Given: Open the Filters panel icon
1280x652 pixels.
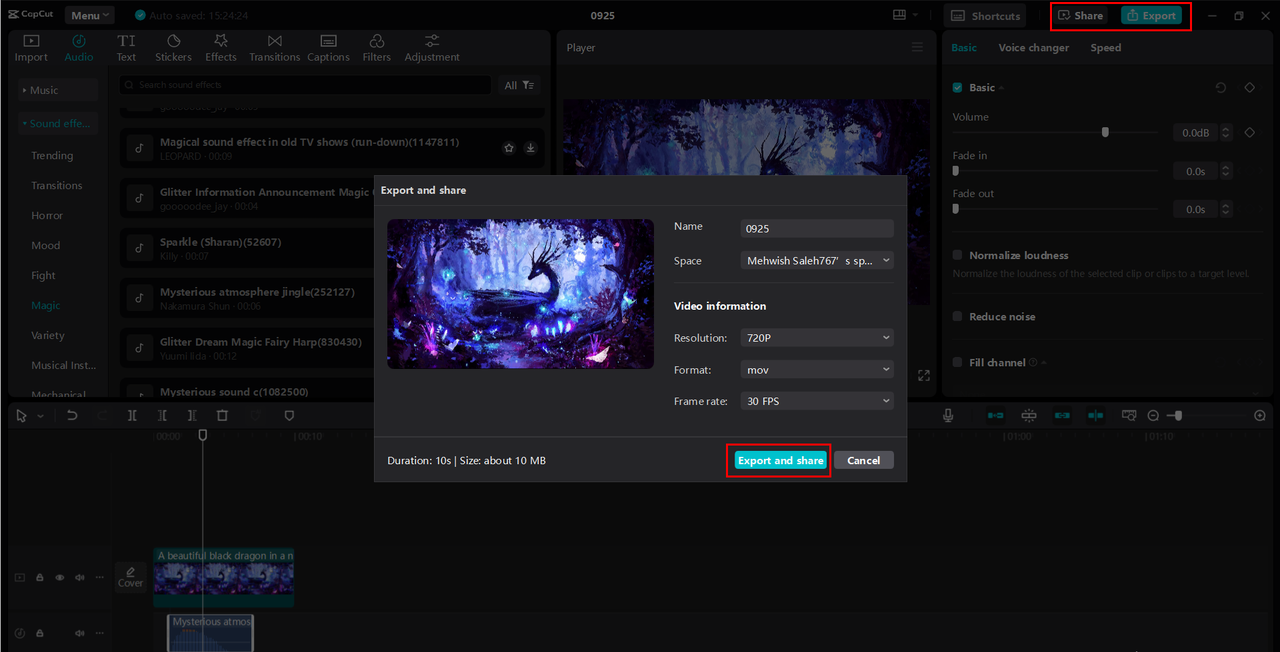Looking at the screenshot, I should point(377,48).
